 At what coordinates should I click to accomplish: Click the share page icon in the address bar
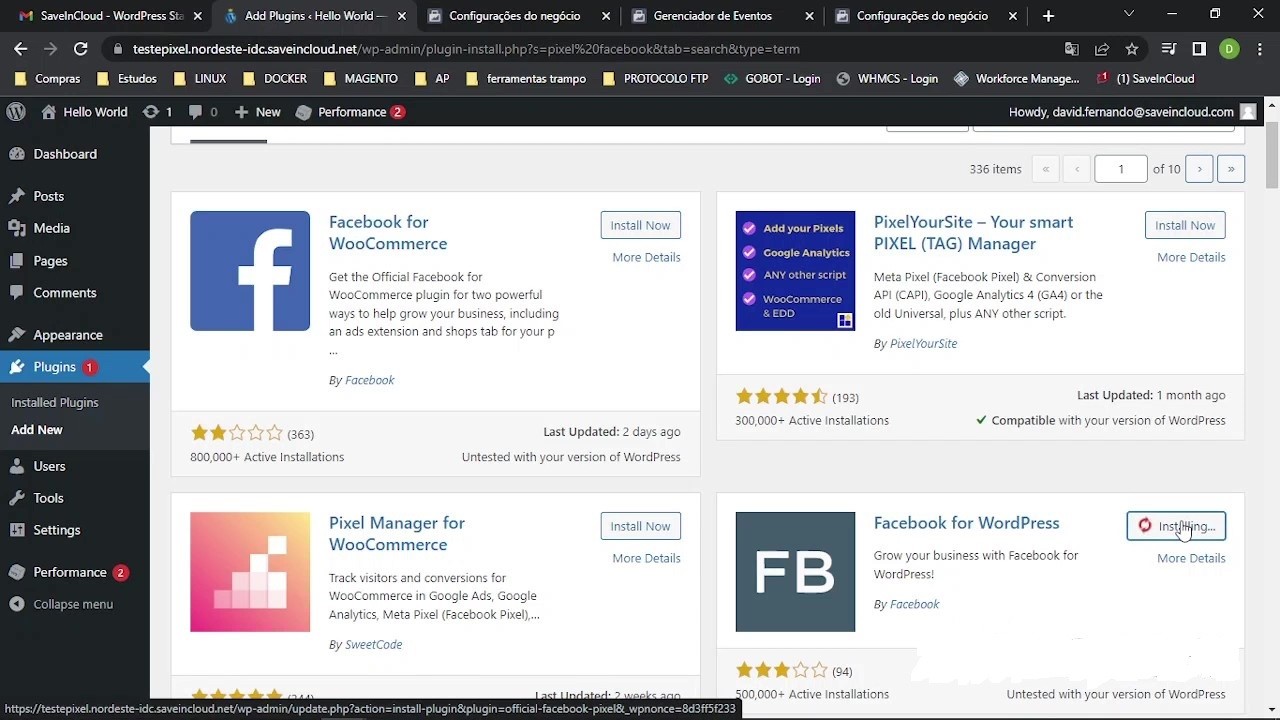coord(1101,48)
